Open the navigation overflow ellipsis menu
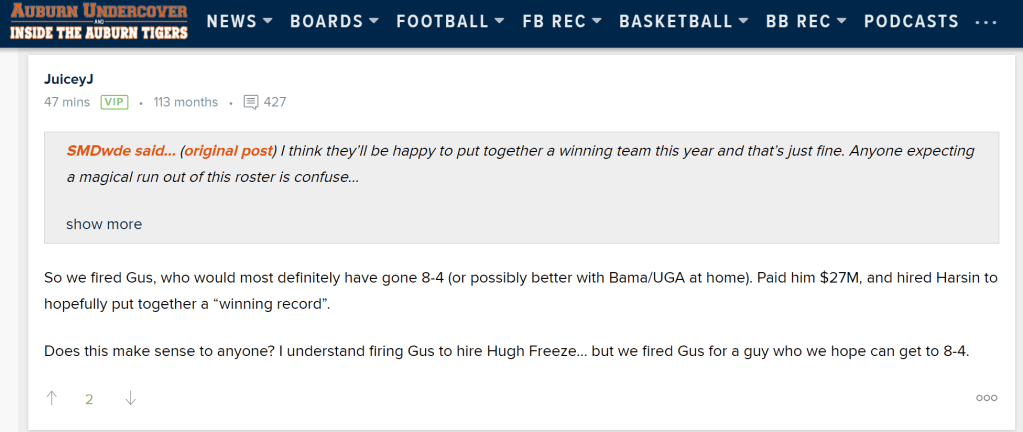Image resolution: width=1023 pixels, height=432 pixels. tap(985, 22)
